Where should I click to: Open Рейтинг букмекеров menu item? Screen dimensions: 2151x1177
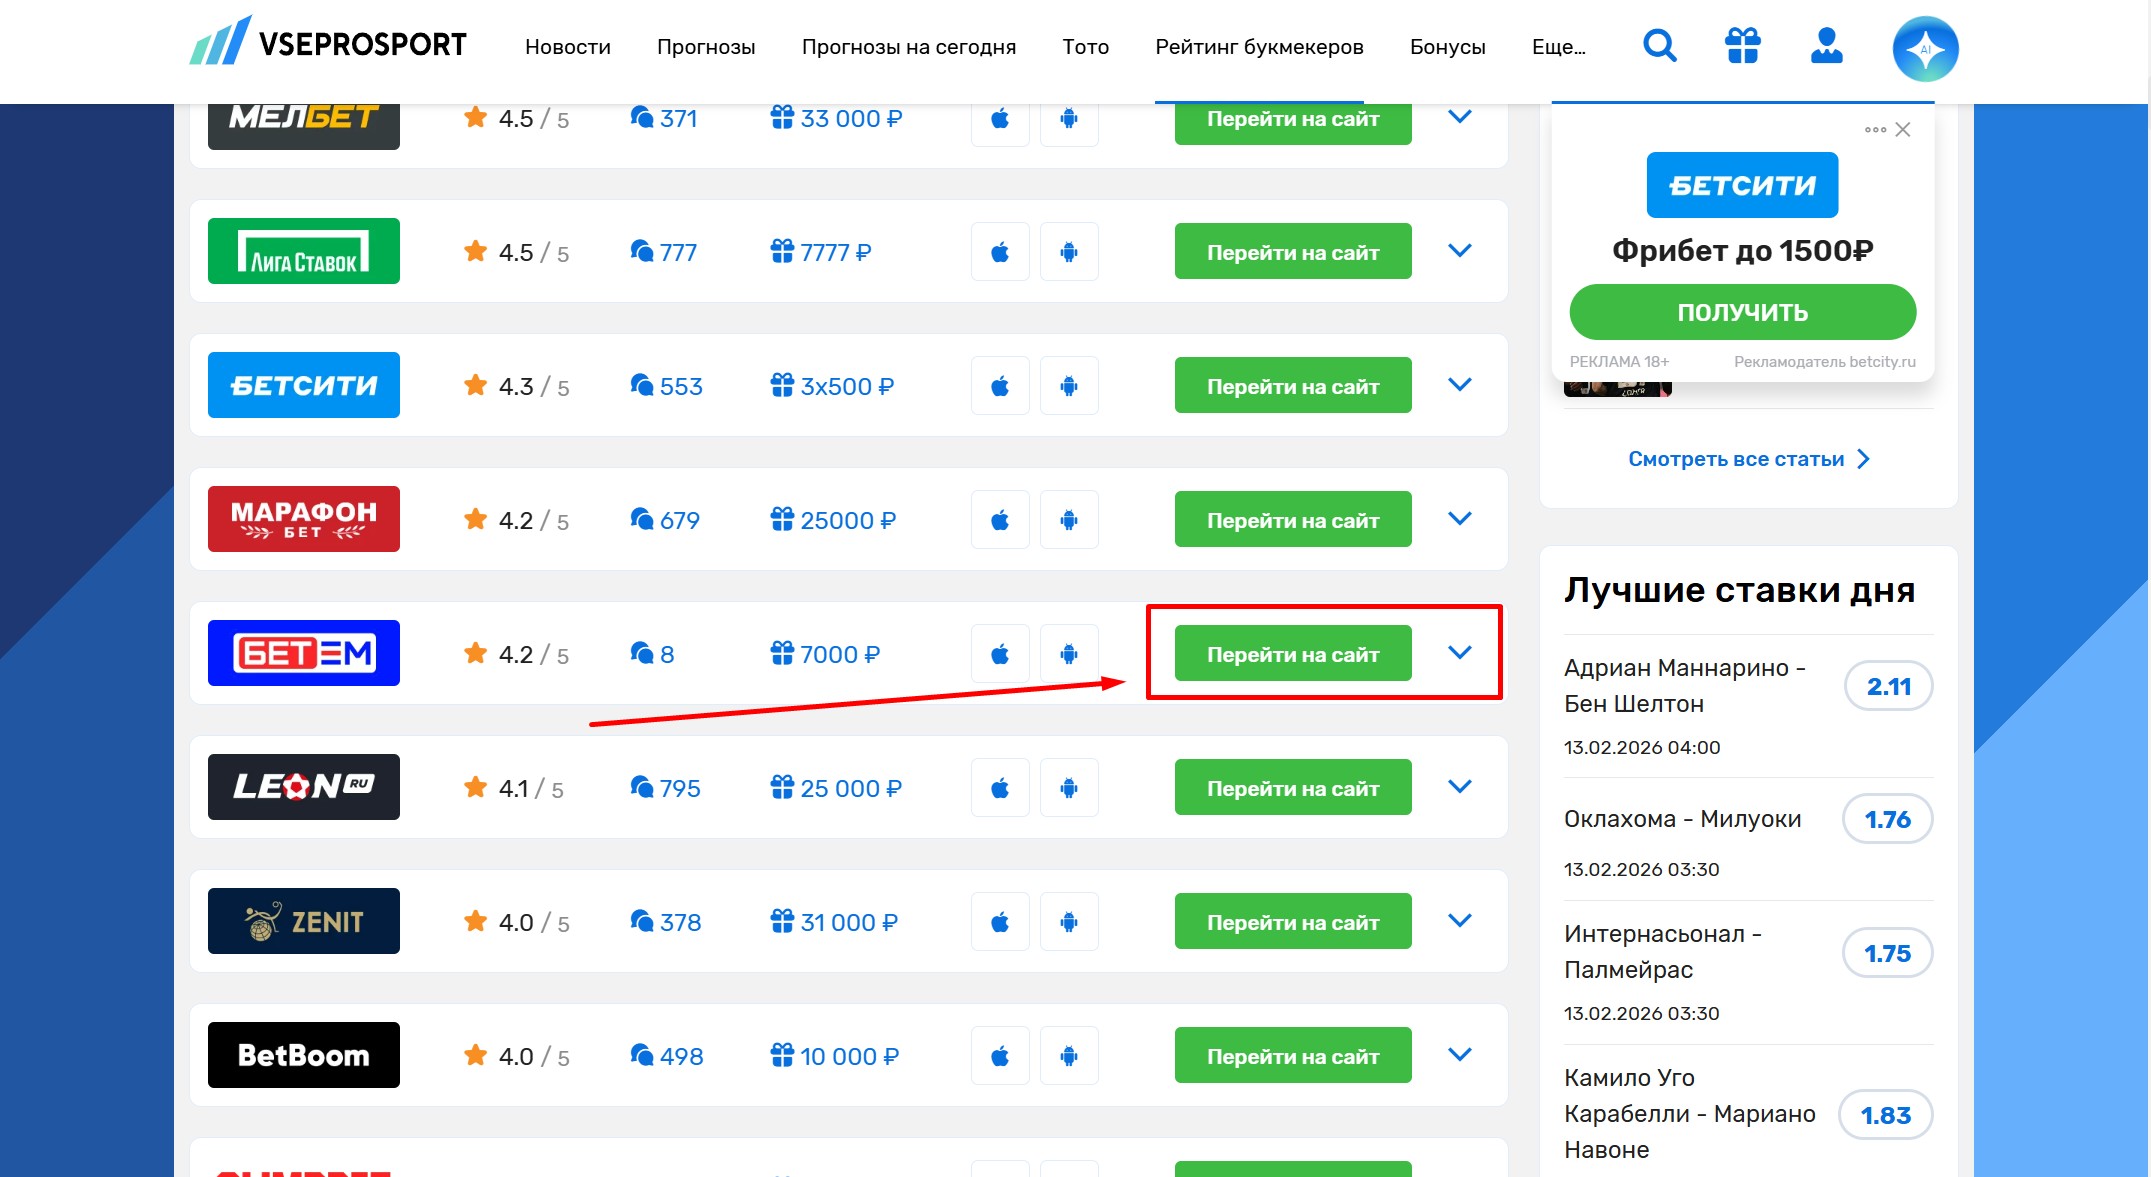point(1259,47)
